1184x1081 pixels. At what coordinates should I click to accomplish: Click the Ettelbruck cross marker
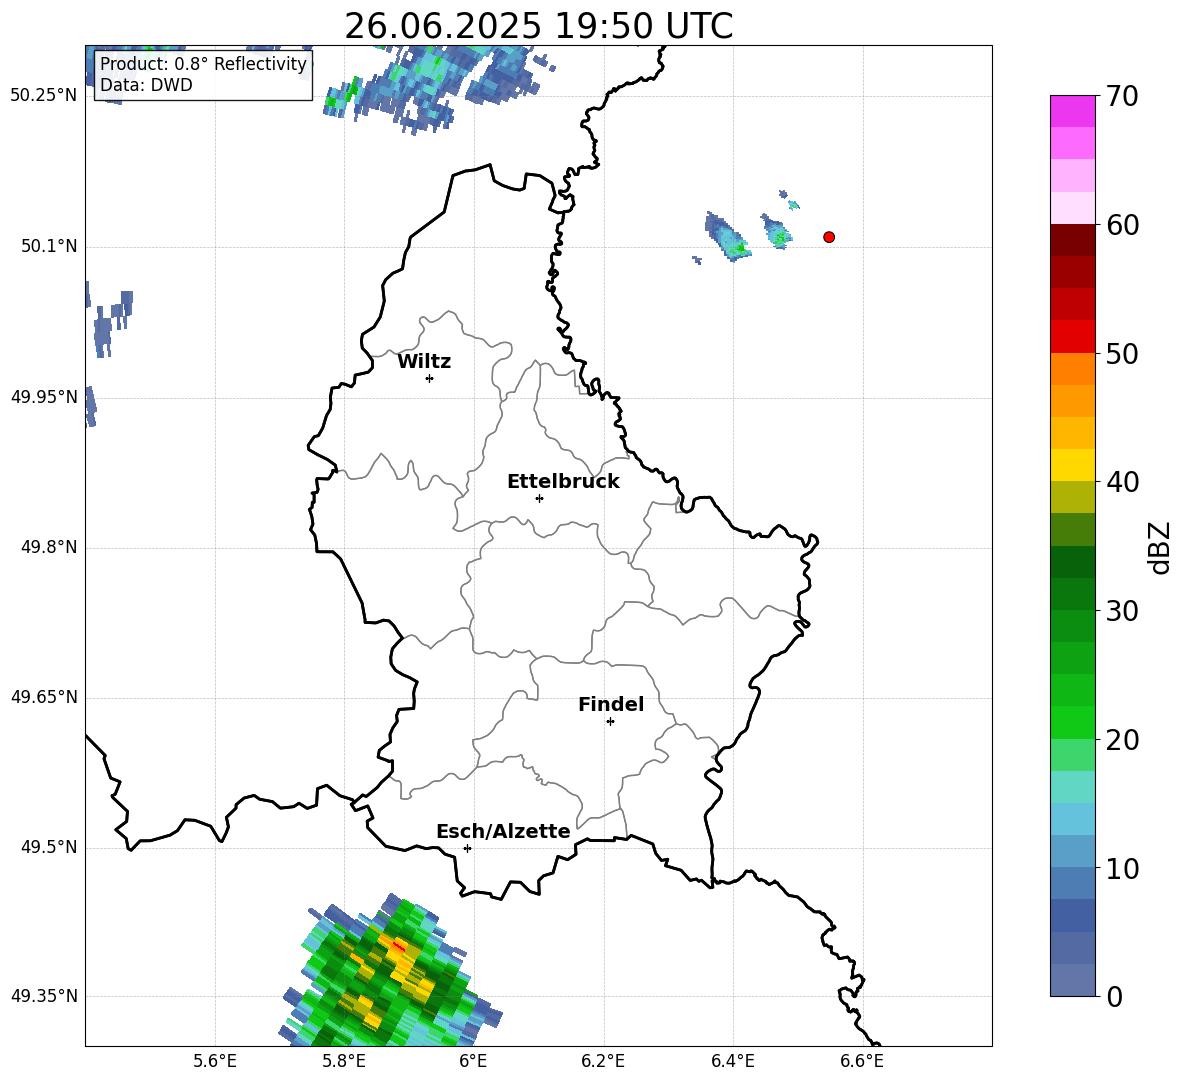click(x=539, y=498)
